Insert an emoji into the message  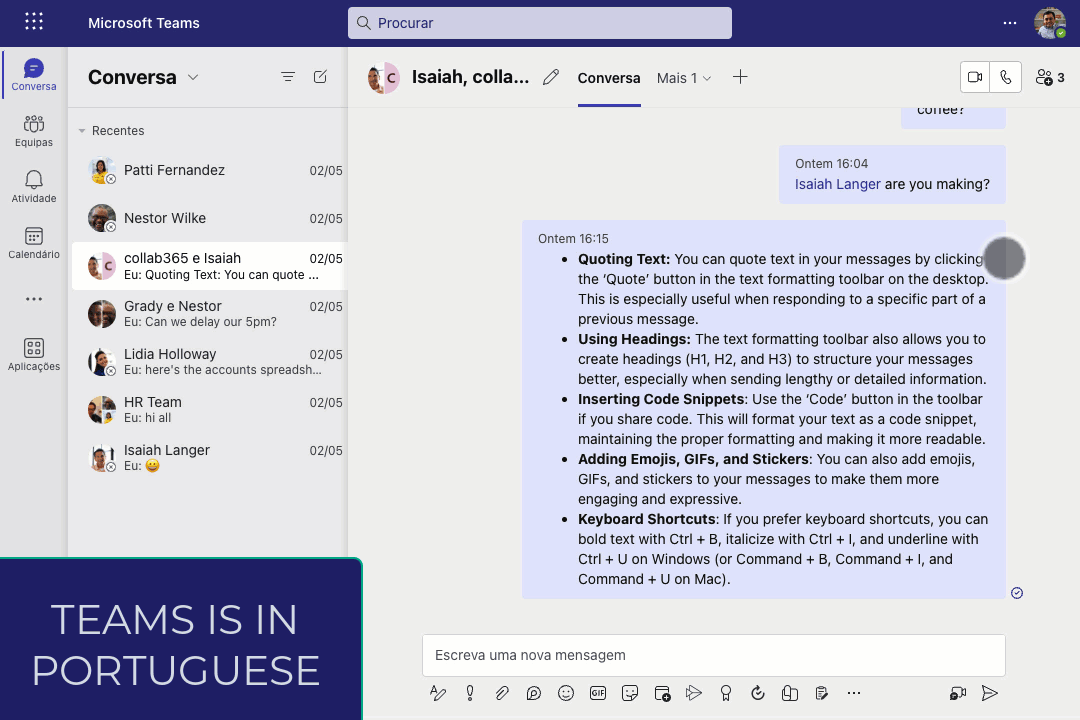tap(566, 692)
